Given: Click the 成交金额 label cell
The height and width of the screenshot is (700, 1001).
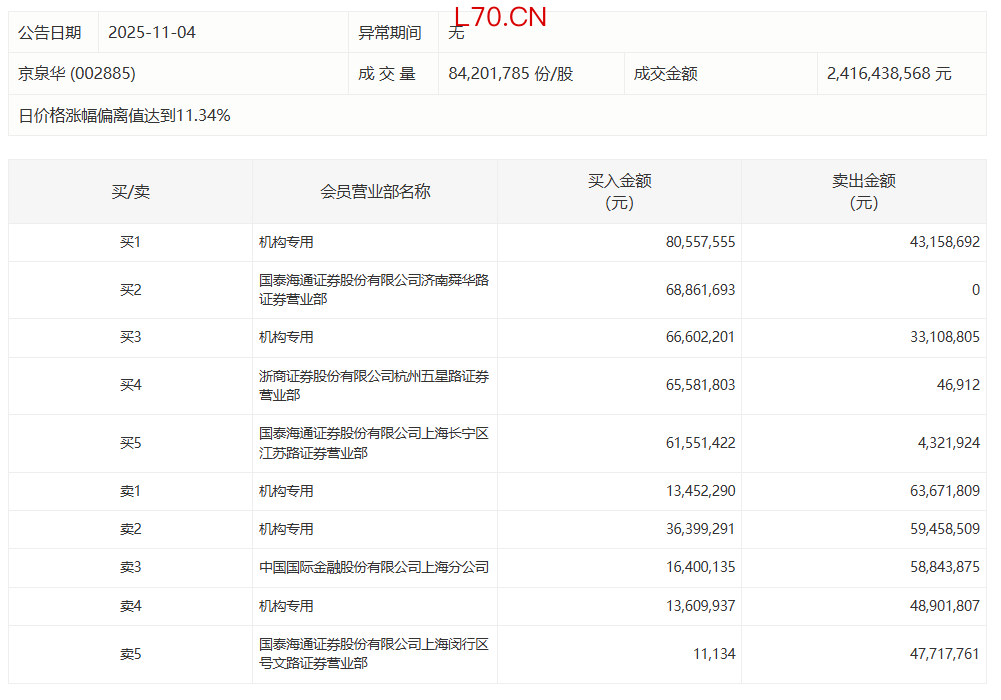Looking at the screenshot, I should tap(665, 74).
